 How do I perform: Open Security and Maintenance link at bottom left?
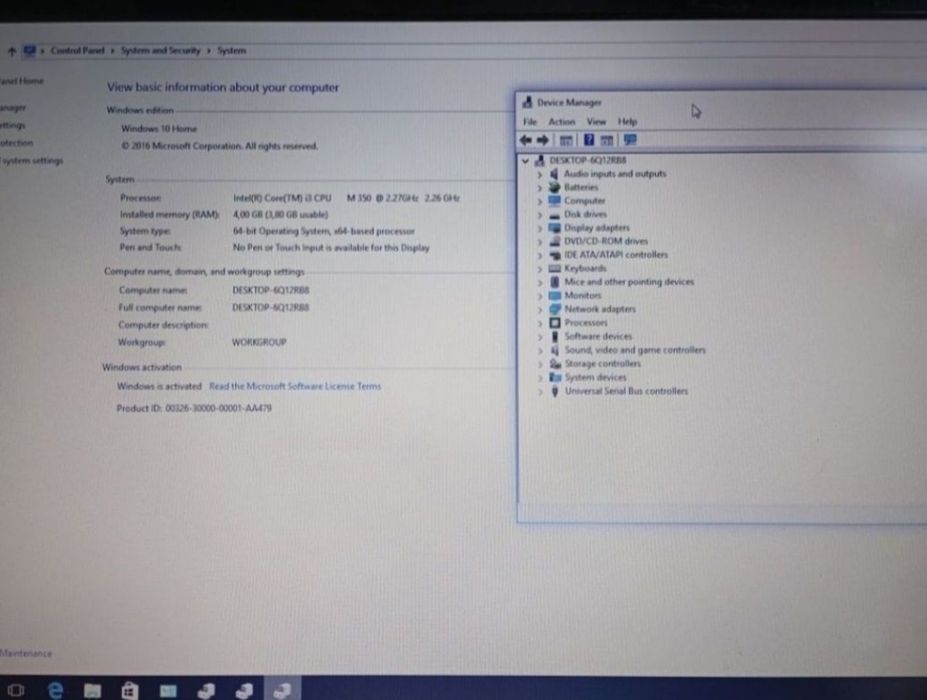tap(26, 653)
